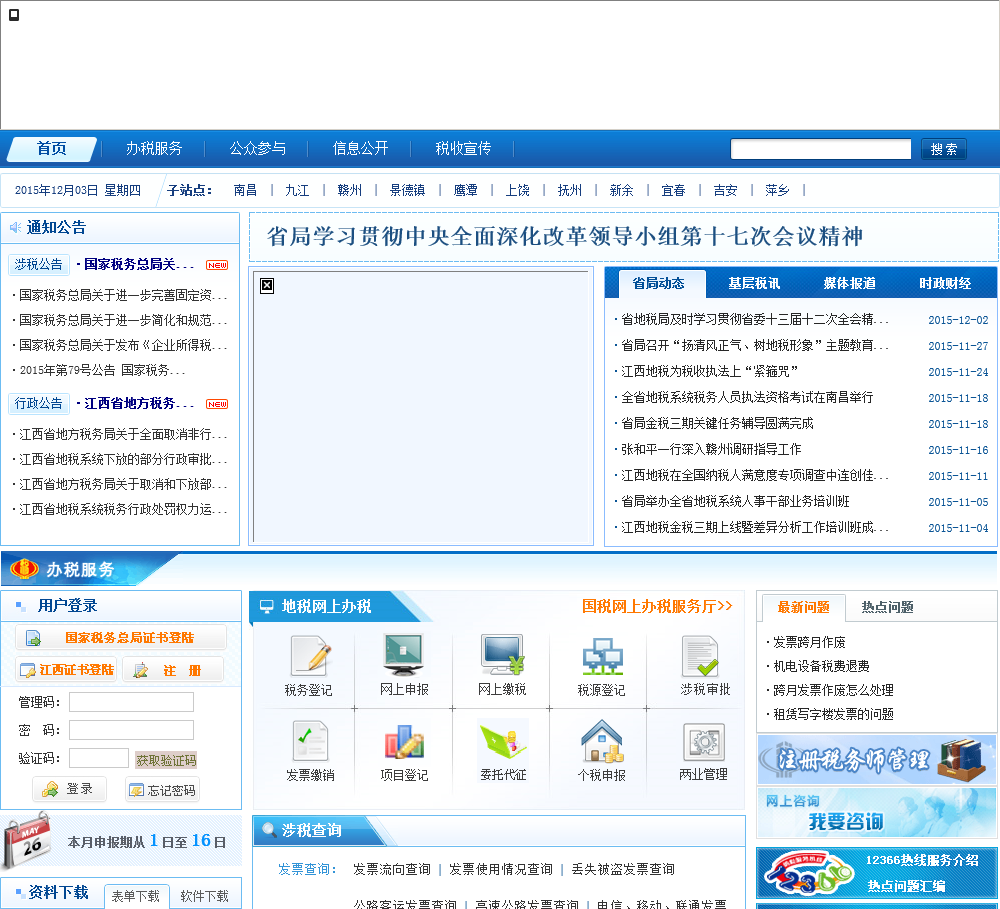This screenshot has height=909, width=1000.
Task: Open the 赣州 subsite link
Action: click(x=349, y=190)
